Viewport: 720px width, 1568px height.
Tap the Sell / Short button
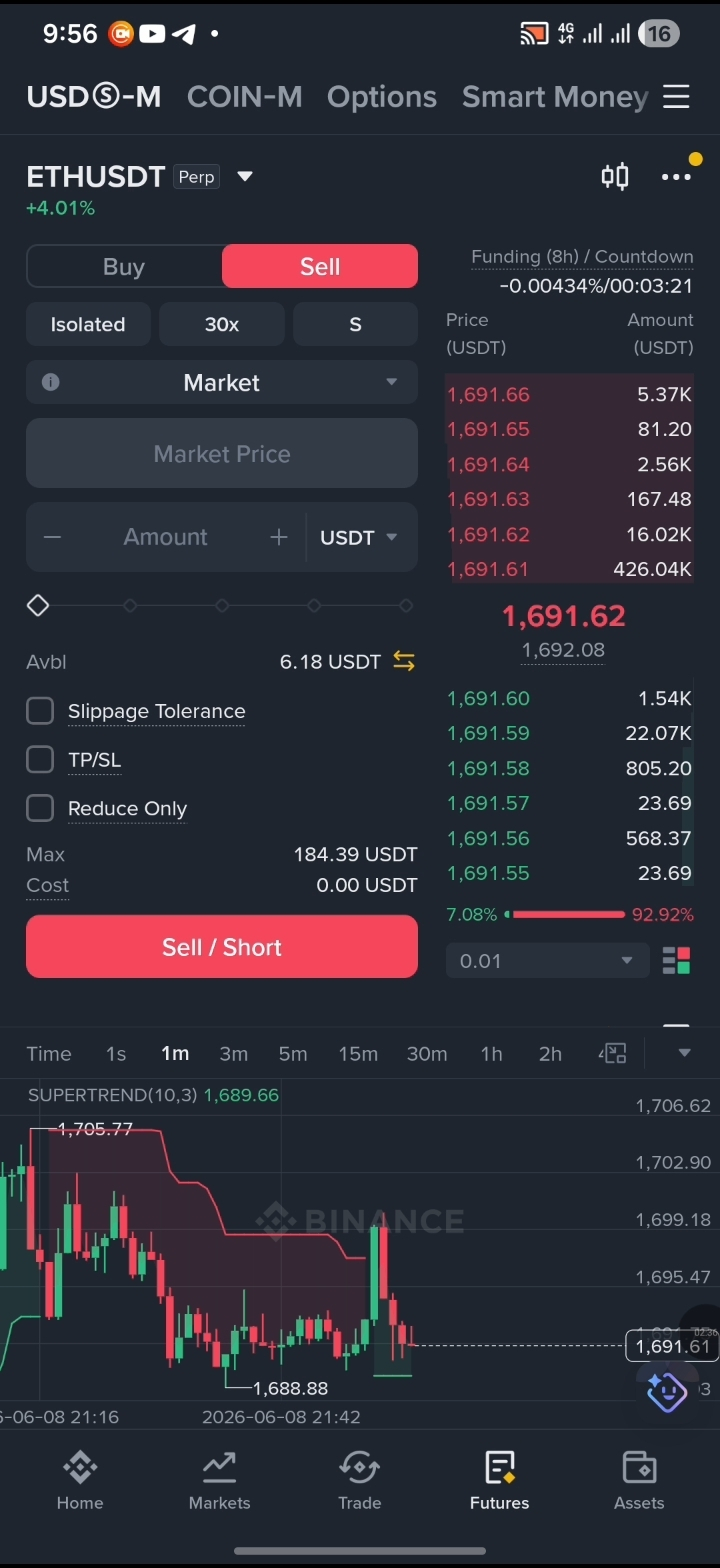click(222, 947)
